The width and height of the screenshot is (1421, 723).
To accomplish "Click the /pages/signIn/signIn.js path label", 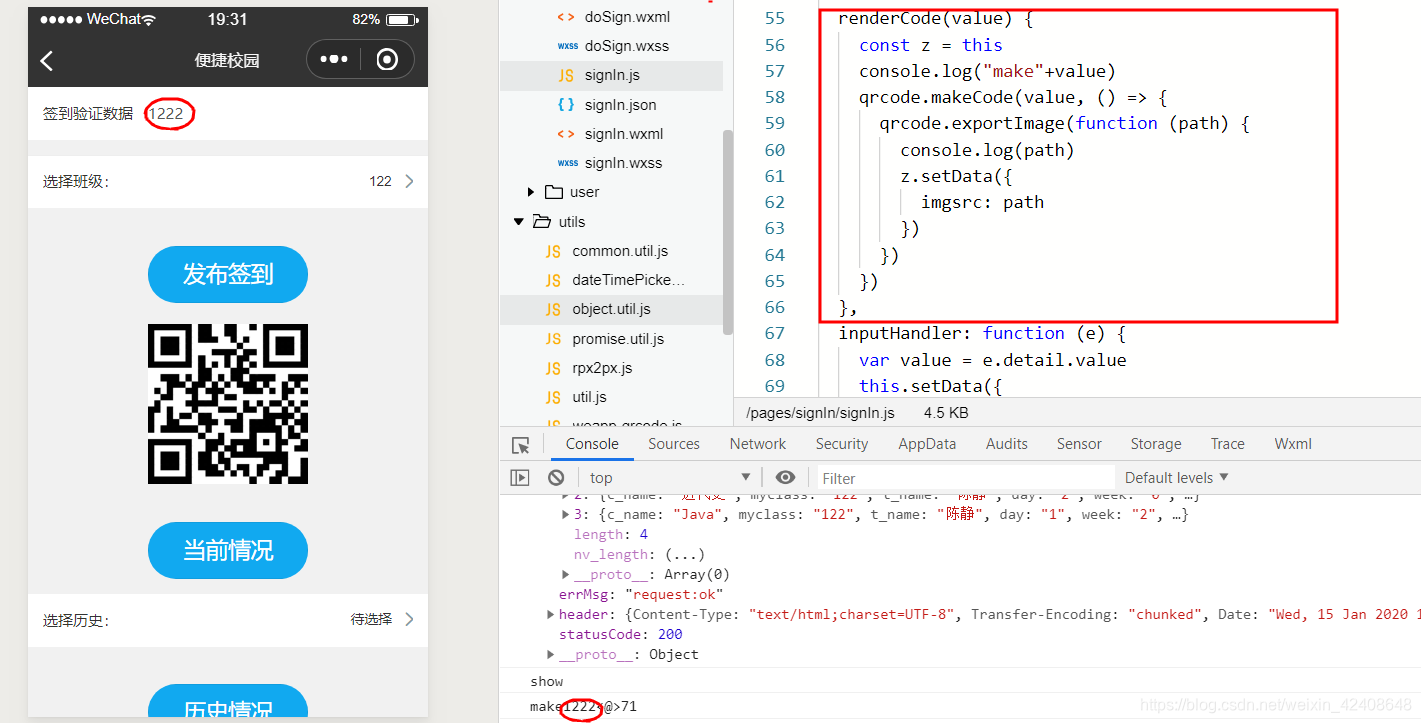I will pos(821,412).
